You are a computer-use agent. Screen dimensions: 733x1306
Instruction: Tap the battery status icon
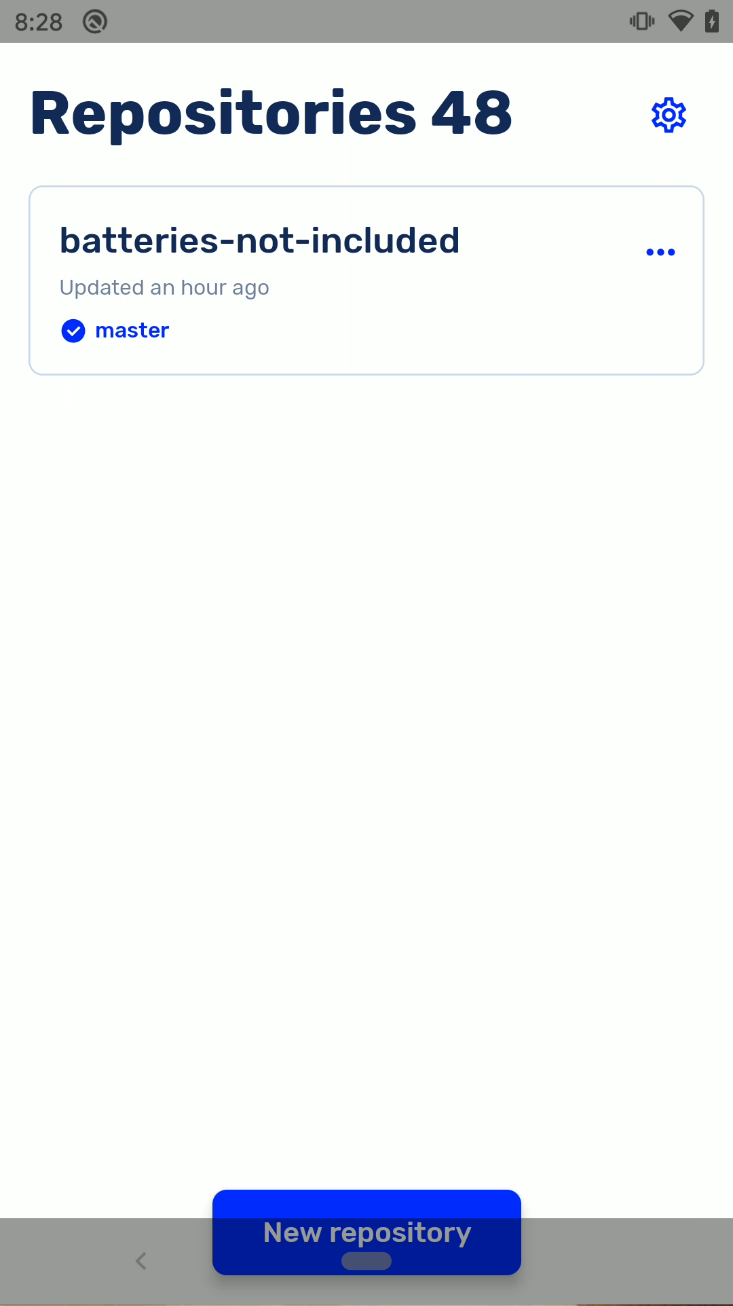pyautogui.click(x=712, y=21)
